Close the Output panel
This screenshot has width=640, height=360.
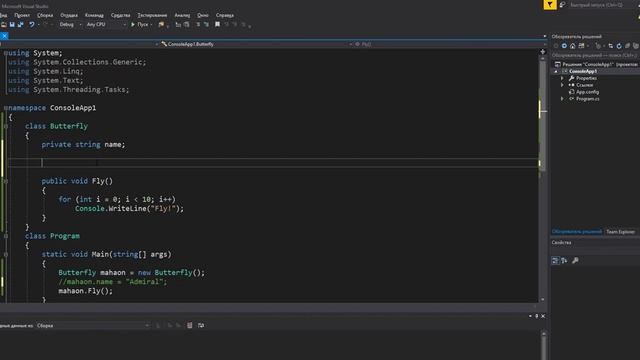[543, 316]
